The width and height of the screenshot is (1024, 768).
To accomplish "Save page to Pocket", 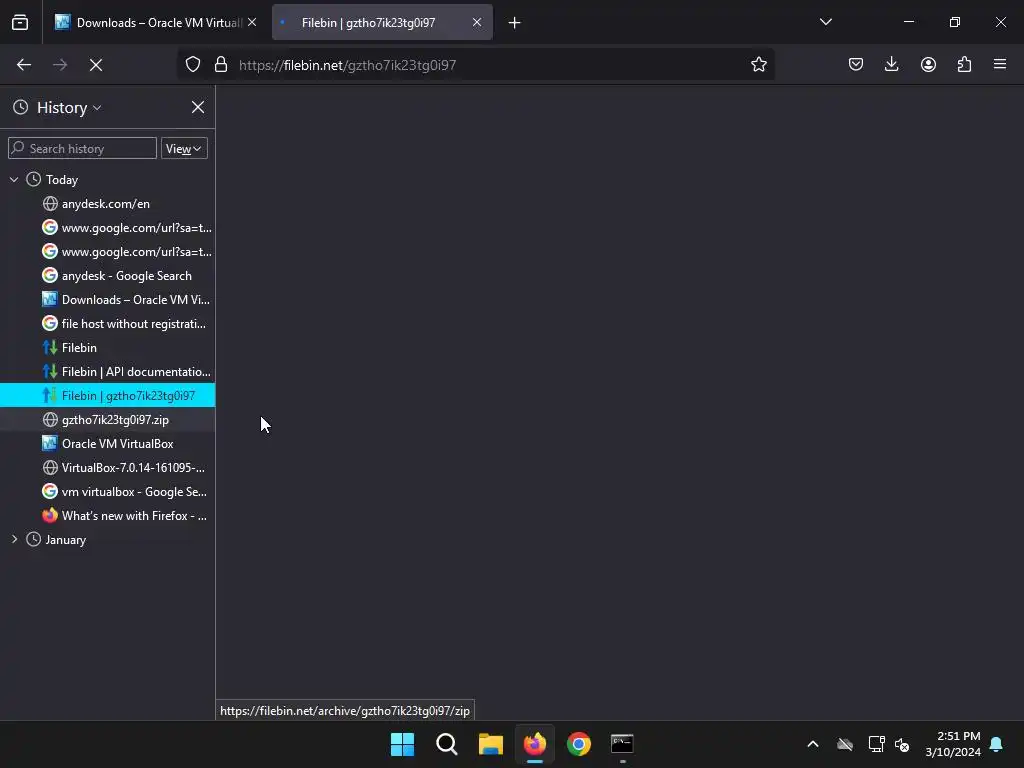I will (x=856, y=64).
